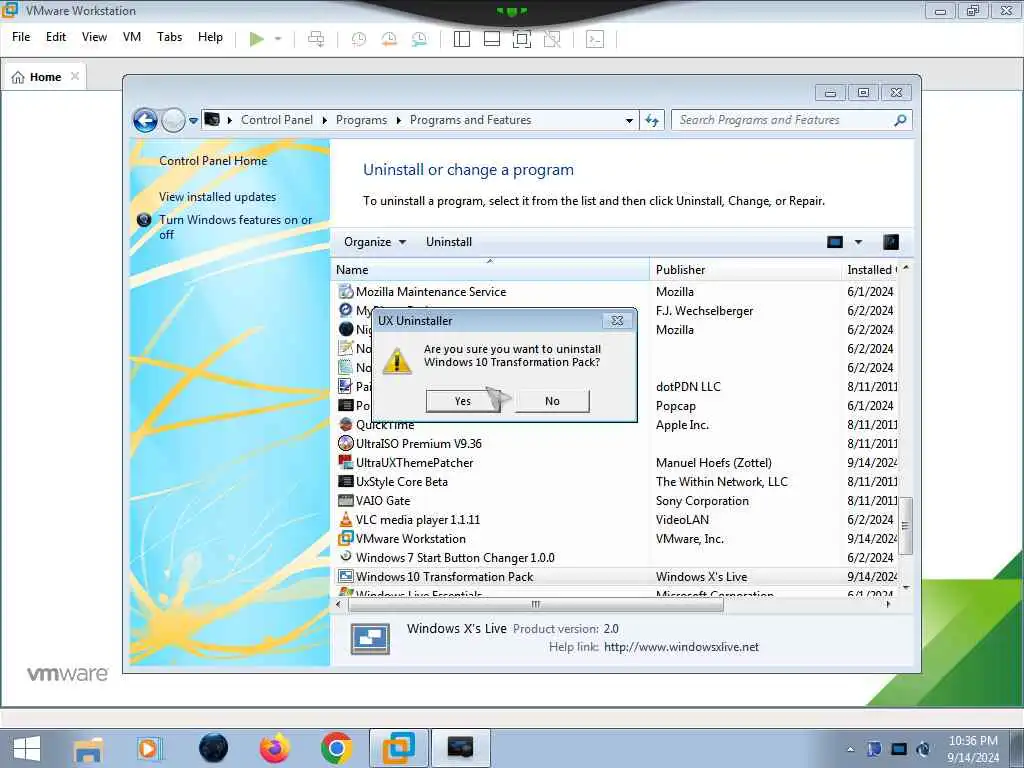Open the Edit menu
Screen dimensions: 1024x768
[x=56, y=37]
